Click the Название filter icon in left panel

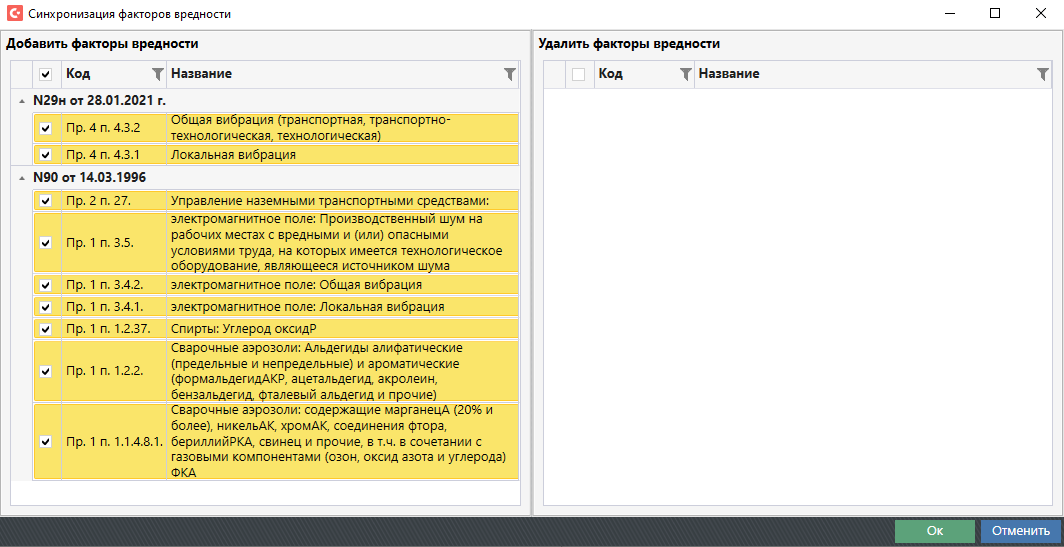[510, 74]
